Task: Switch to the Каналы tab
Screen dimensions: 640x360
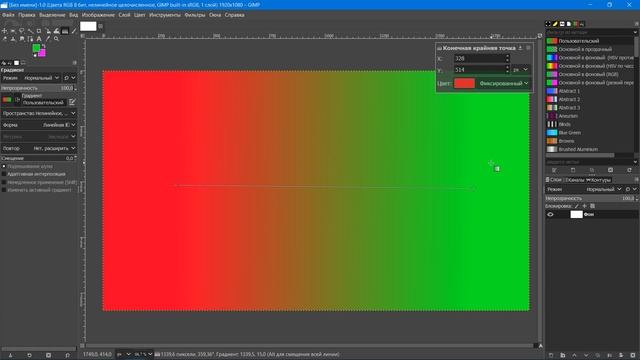Action: pos(575,180)
